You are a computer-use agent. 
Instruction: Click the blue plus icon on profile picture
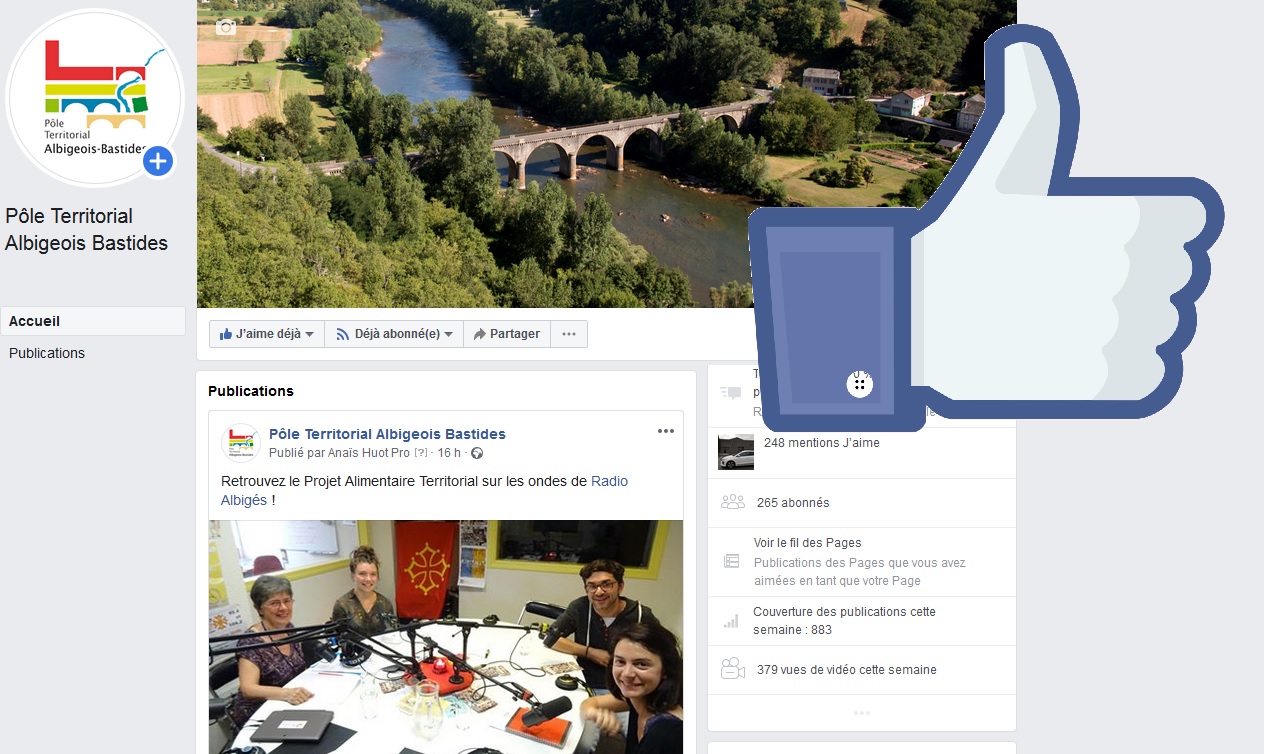(x=158, y=161)
